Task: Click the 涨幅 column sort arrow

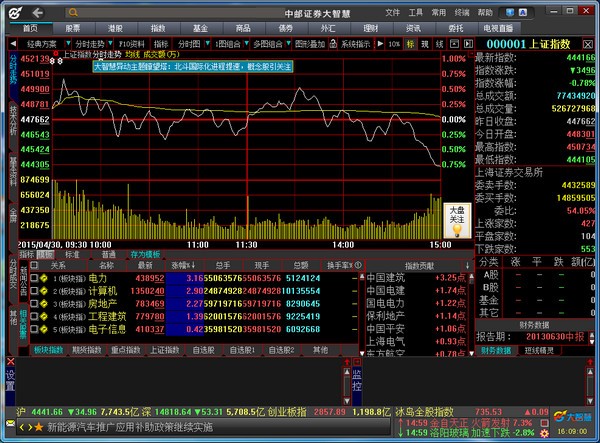Action: pos(194,265)
